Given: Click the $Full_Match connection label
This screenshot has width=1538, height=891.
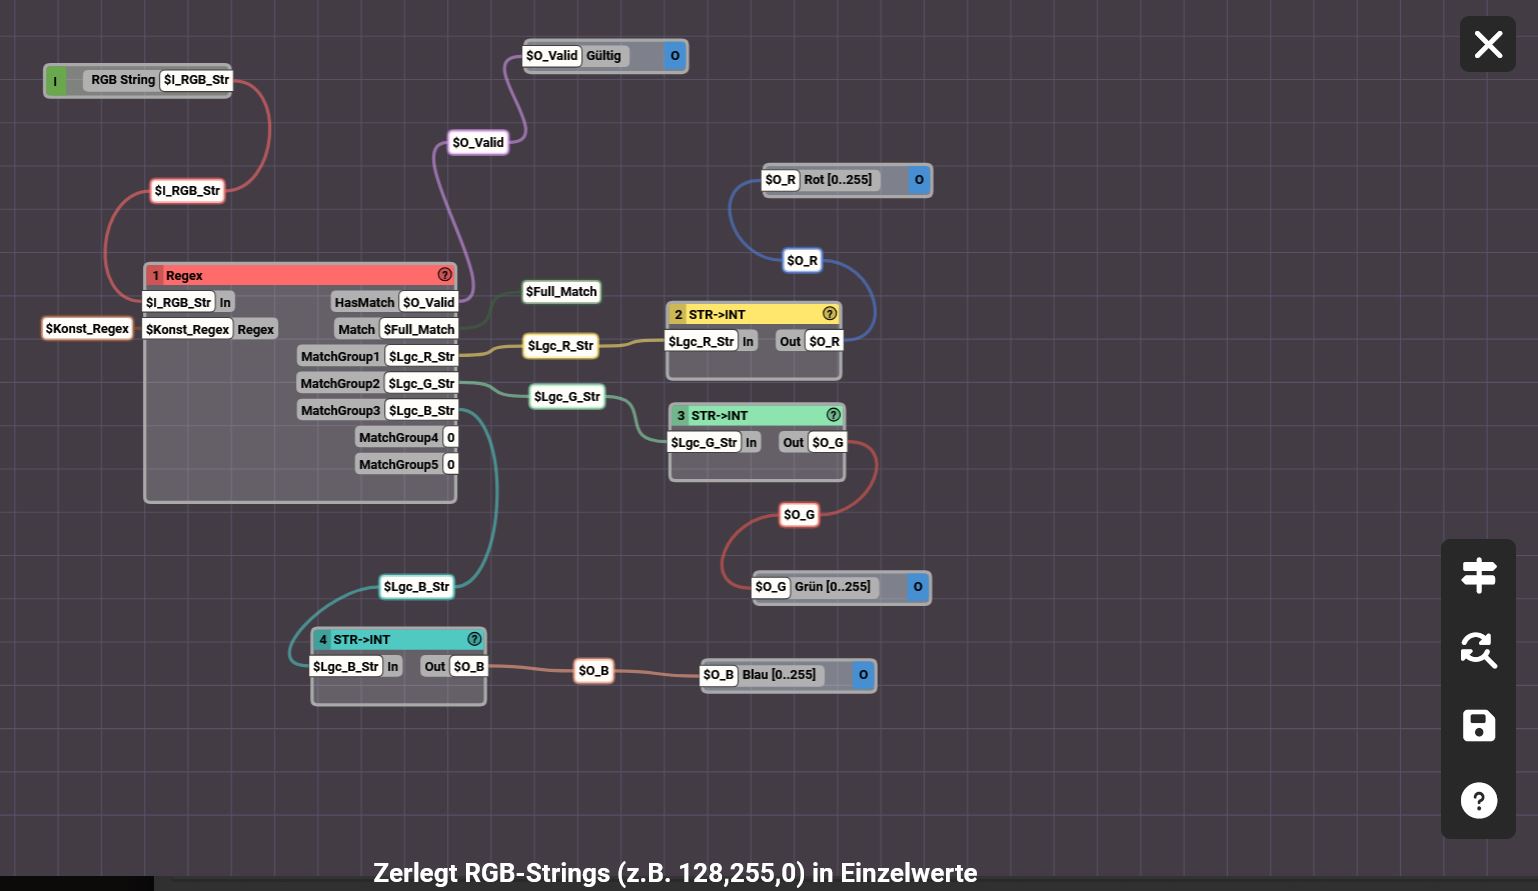Looking at the screenshot, I should (561, 292).
